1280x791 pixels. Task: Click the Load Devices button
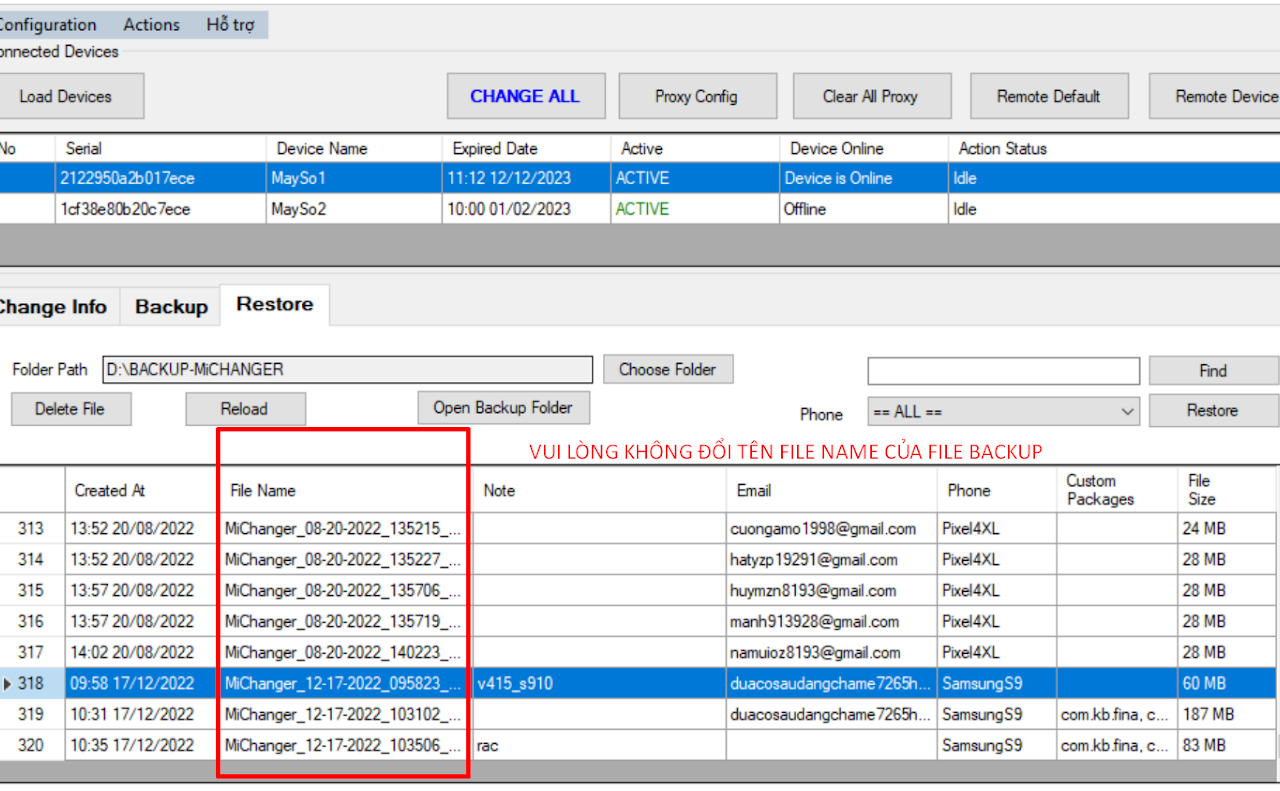click(x=66, y=97)
